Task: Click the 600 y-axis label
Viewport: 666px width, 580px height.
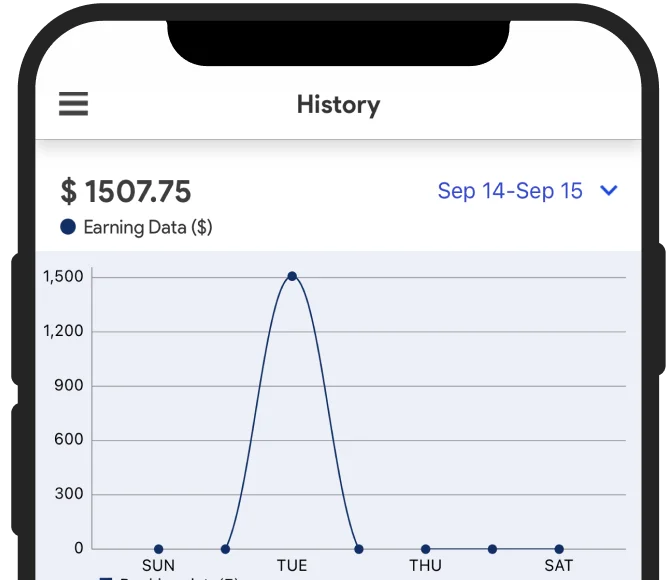Action: coord(71,440)
